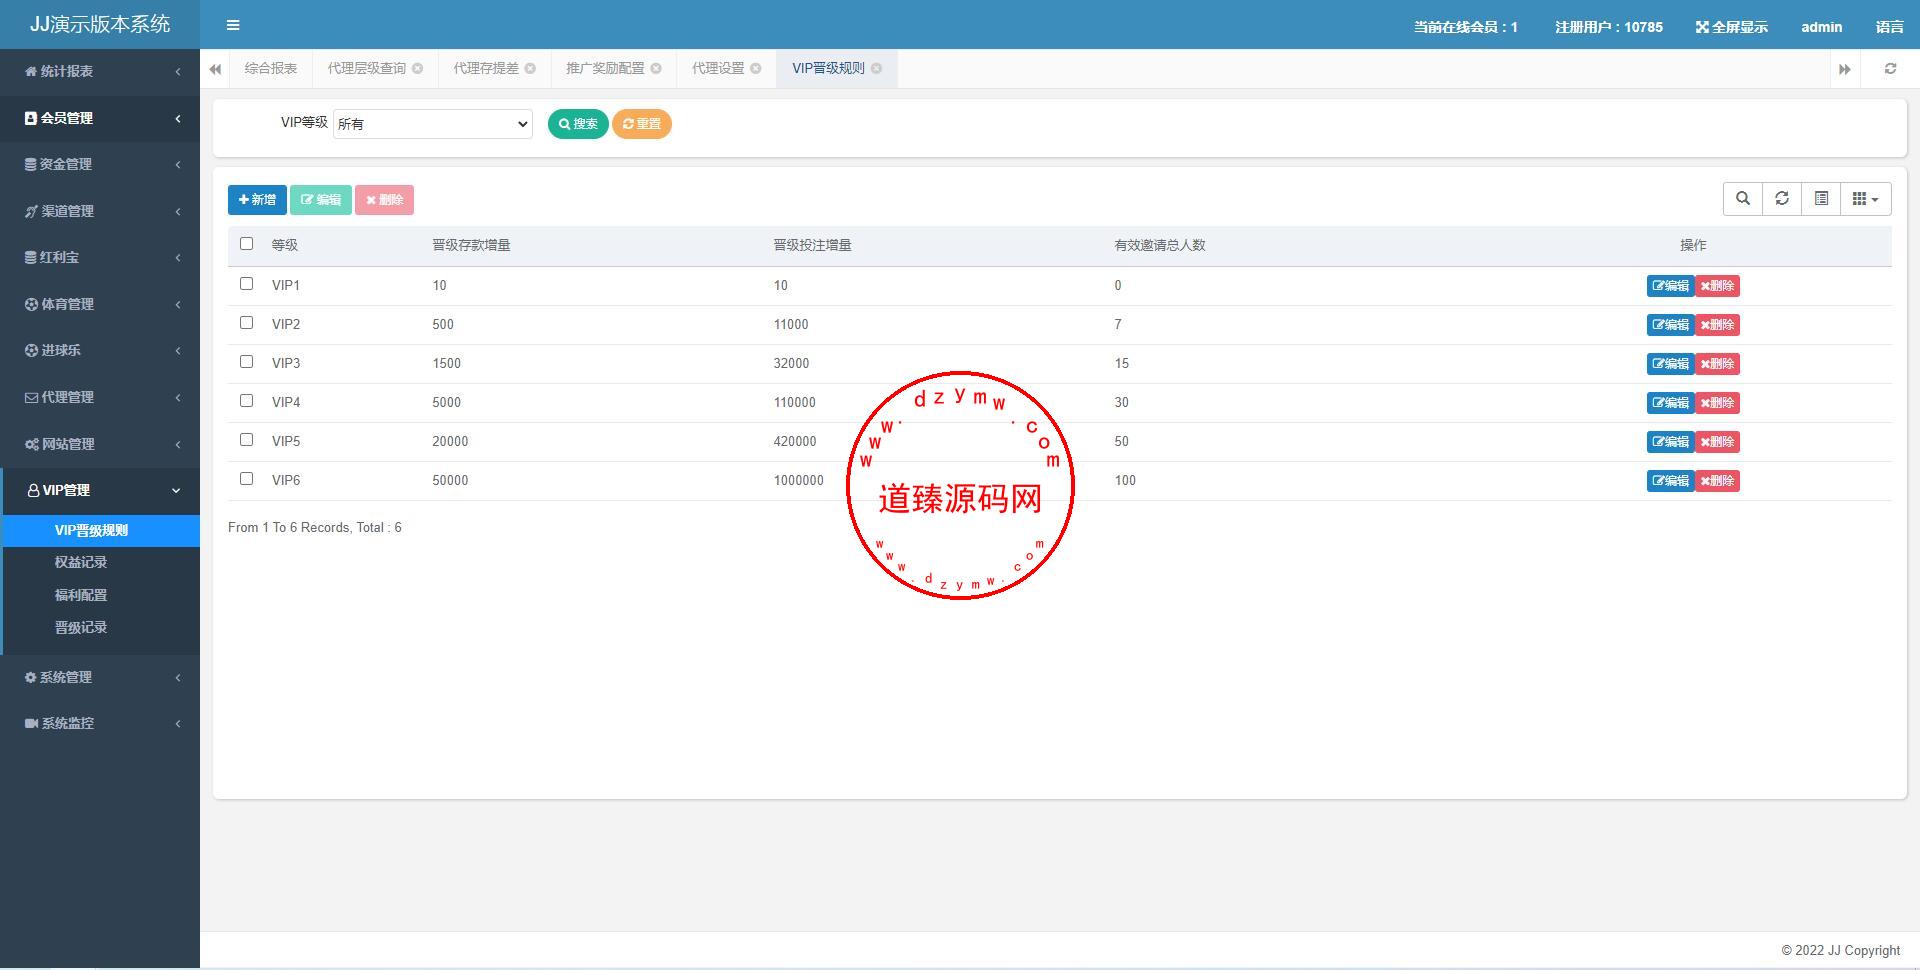Expand 系统管理 sidebar menu

tap(100, 677)
